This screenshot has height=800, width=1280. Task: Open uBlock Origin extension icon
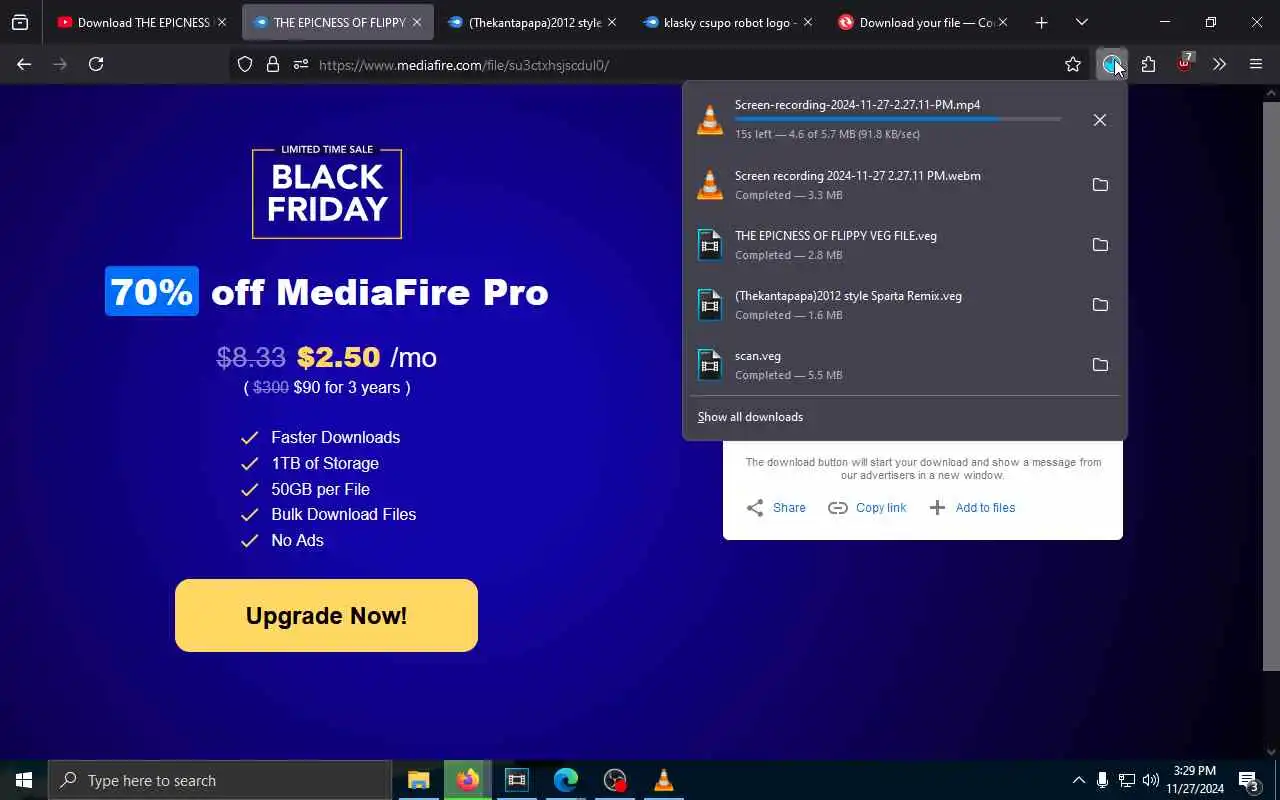[x=1185, y=63]
